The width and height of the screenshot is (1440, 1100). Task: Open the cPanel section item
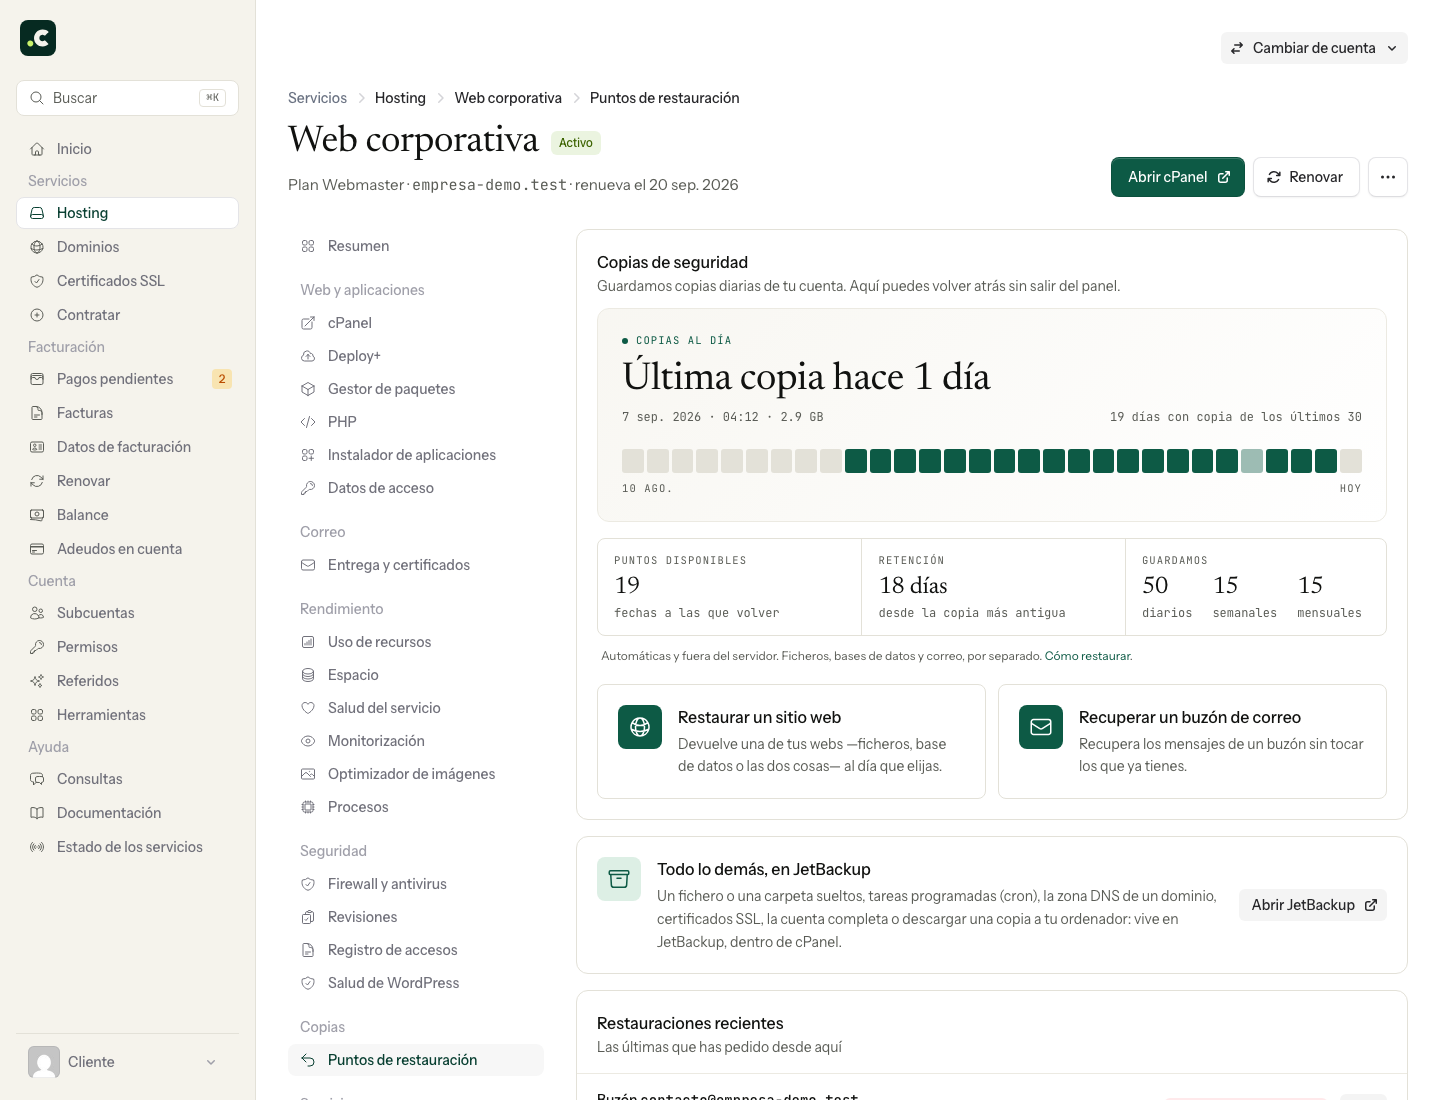point(416,323)
